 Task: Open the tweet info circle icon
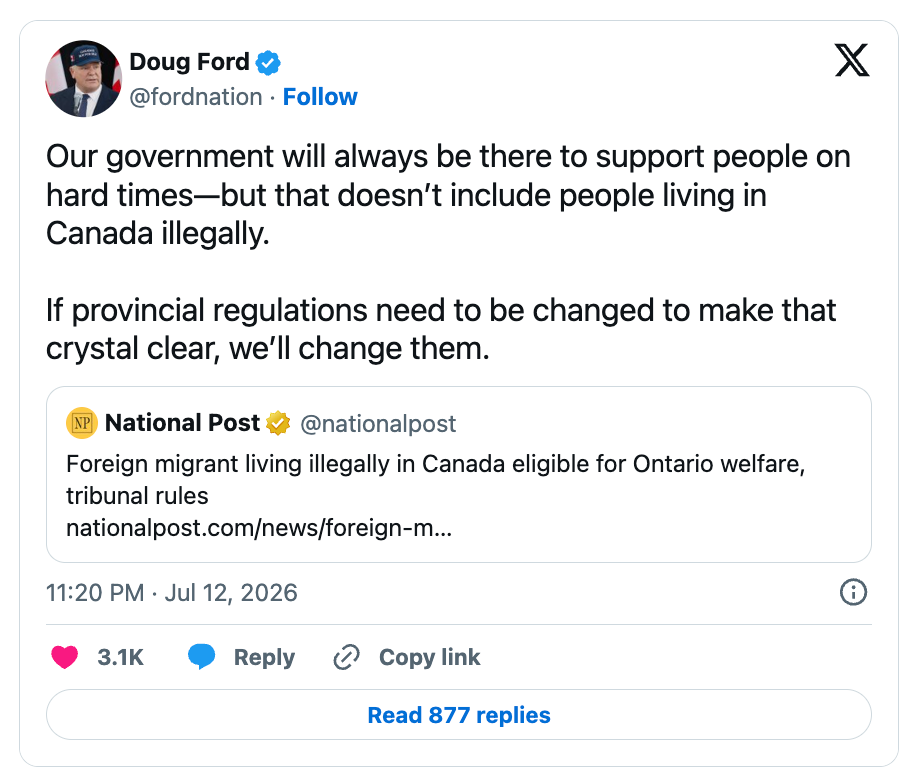pyautogui.click(x=853, y=592)
